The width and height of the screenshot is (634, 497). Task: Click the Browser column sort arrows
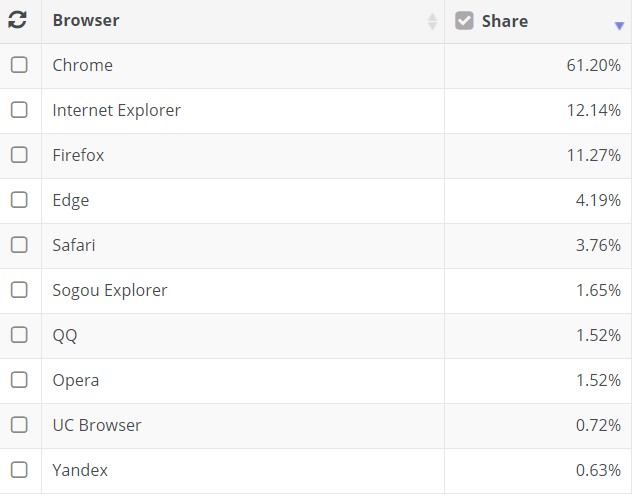click(x=432, y=21)
